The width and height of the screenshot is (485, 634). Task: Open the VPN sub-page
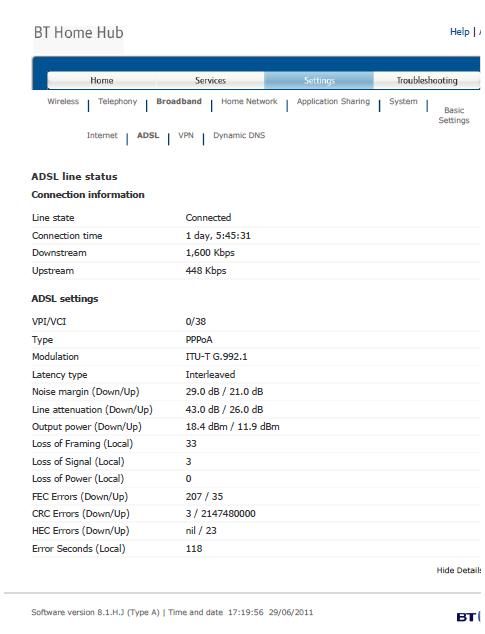coord(186,135)
